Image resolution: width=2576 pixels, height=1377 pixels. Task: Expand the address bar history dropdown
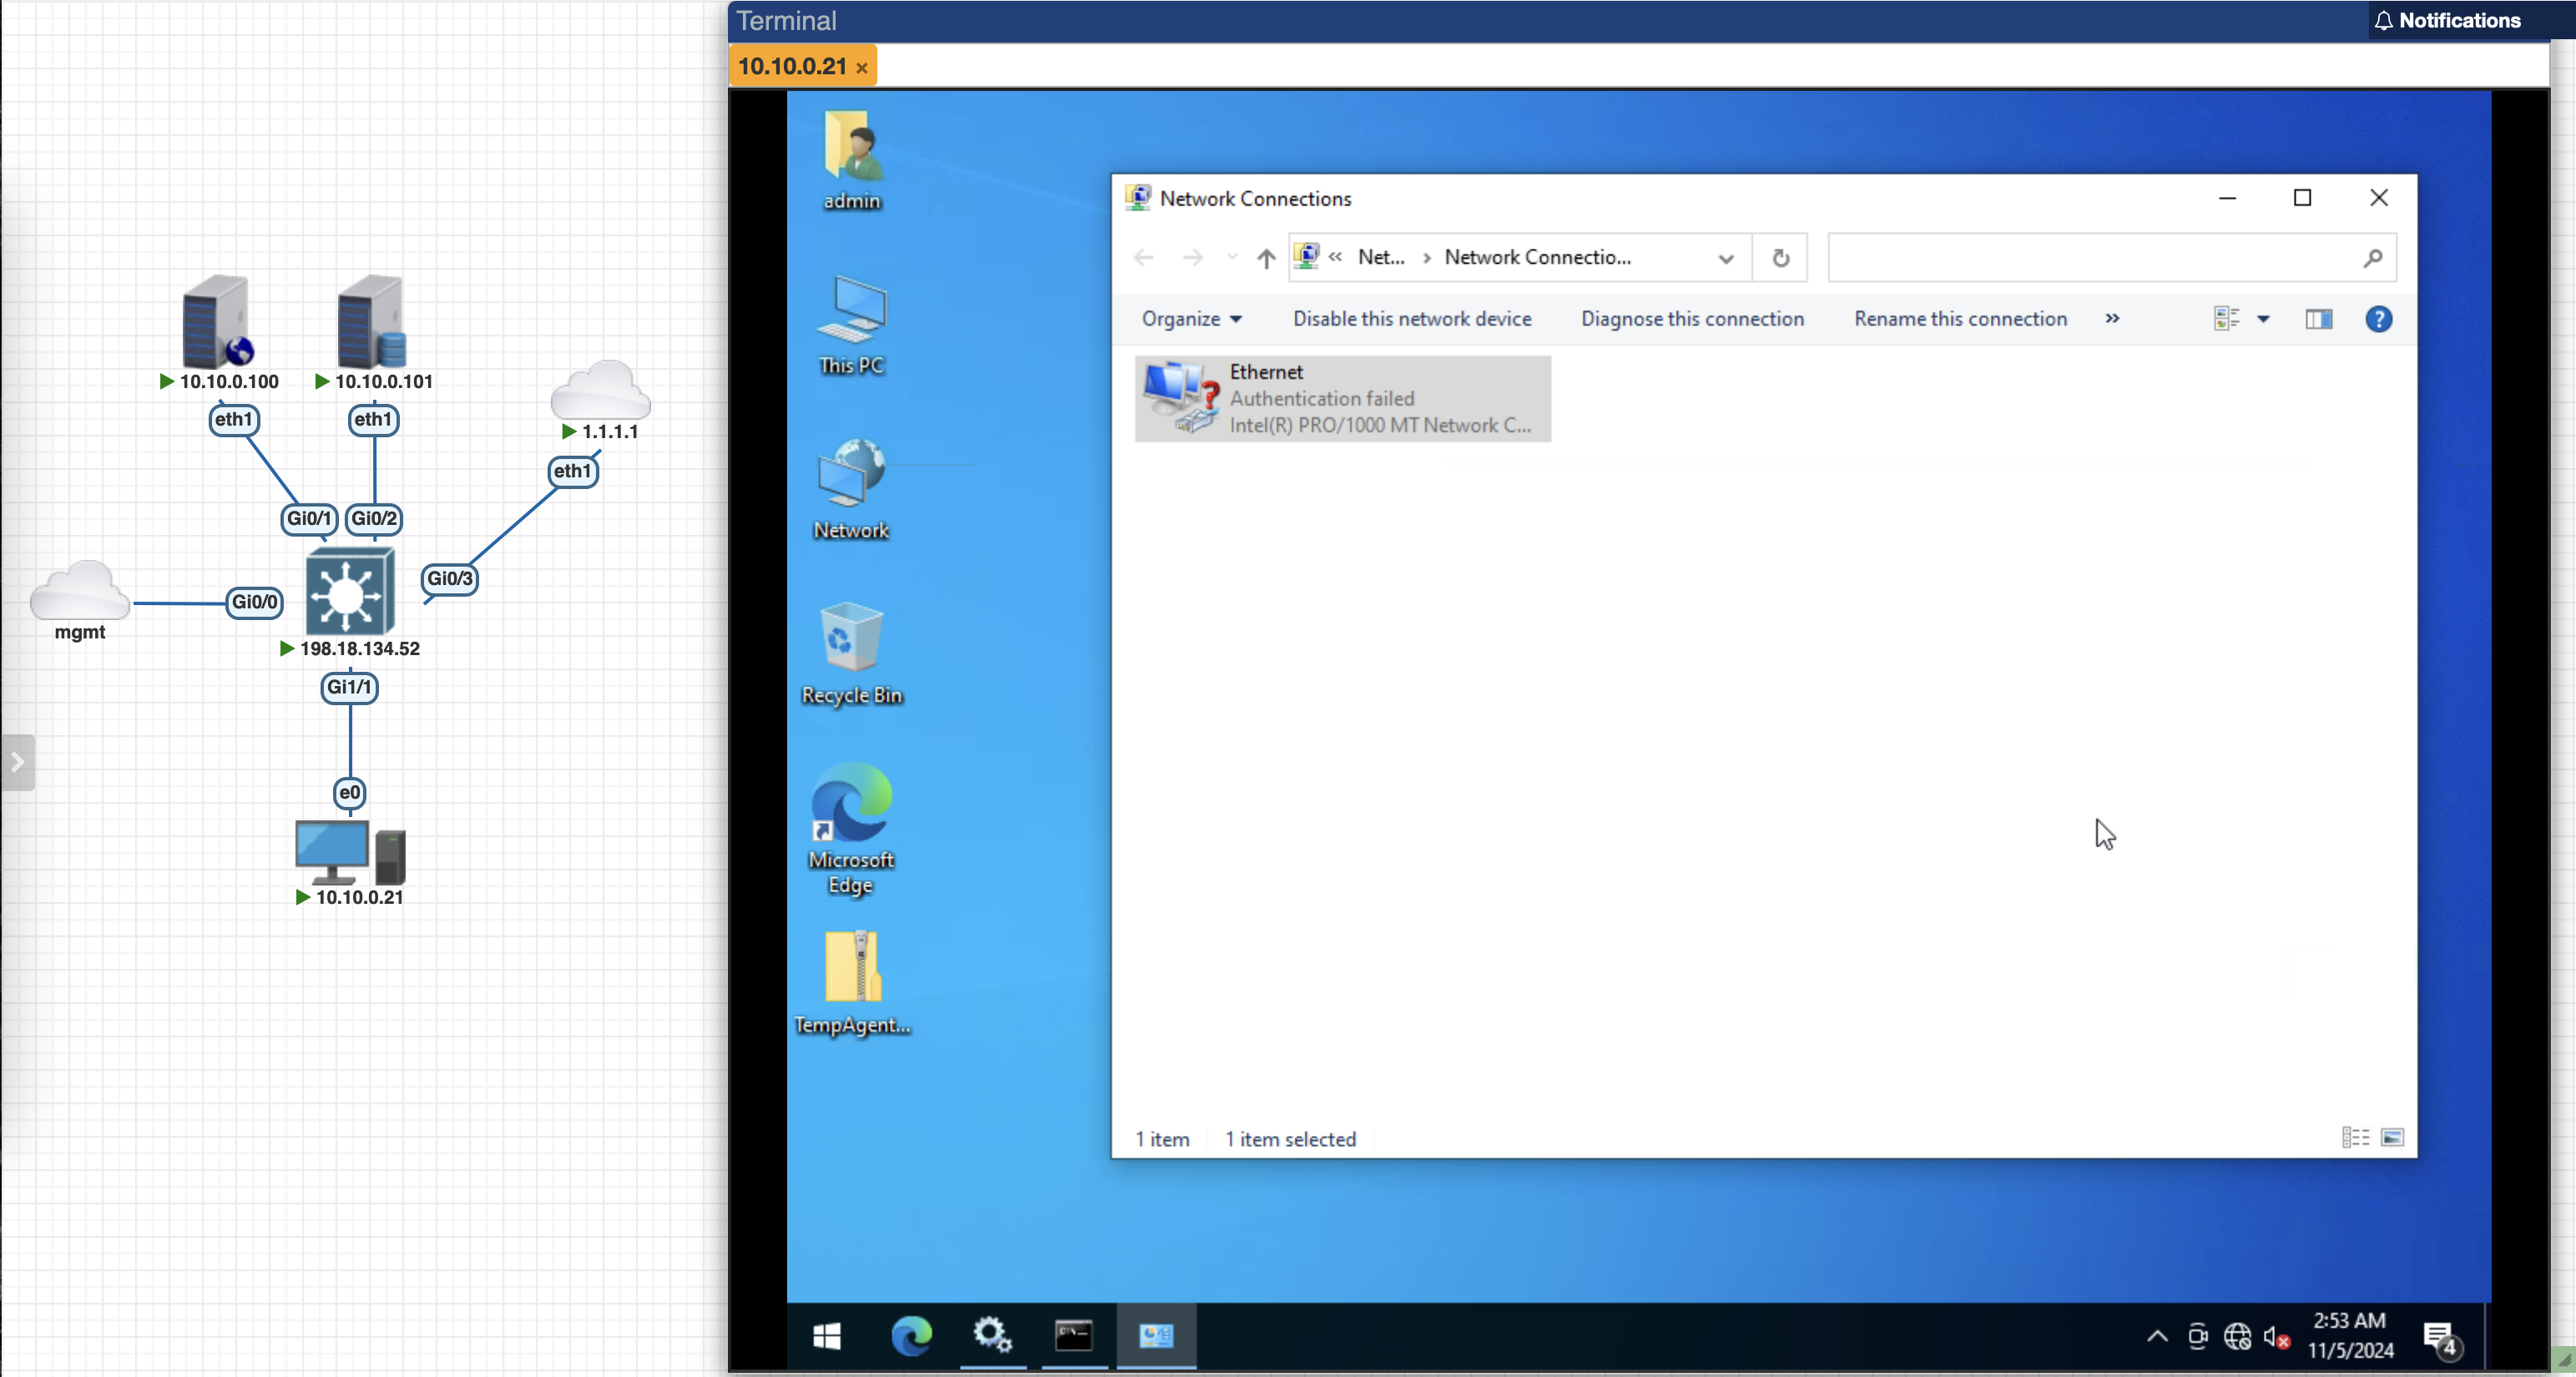point(1725,258)
